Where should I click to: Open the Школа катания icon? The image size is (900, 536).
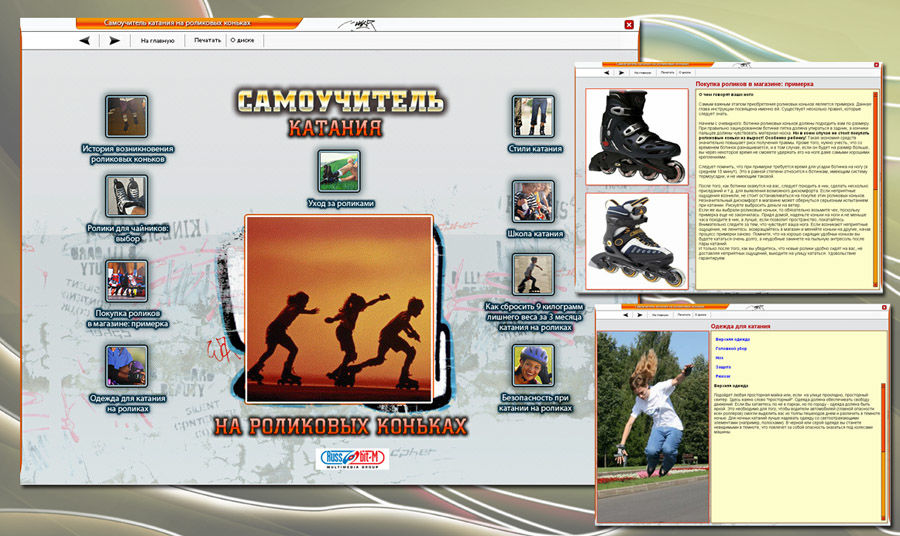pyautogui.click(x=534, y=201)
